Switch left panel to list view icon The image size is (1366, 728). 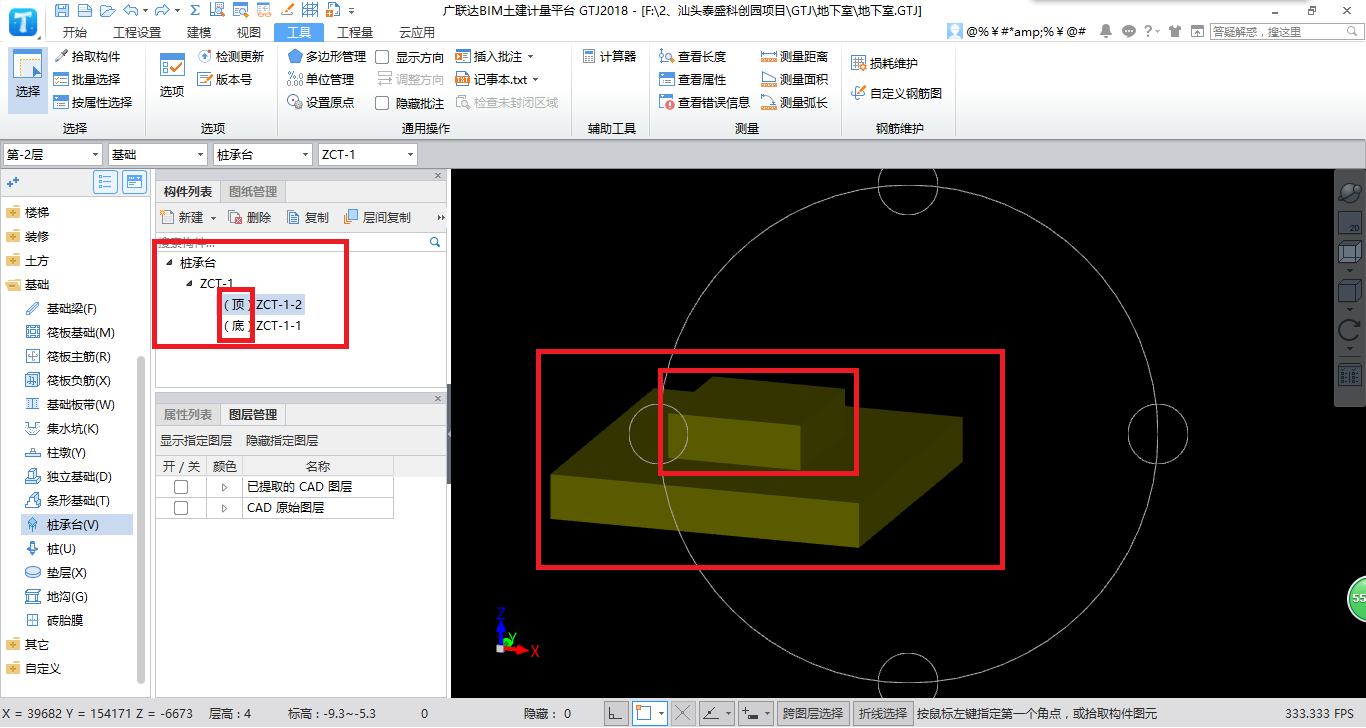tap(105, 182)
